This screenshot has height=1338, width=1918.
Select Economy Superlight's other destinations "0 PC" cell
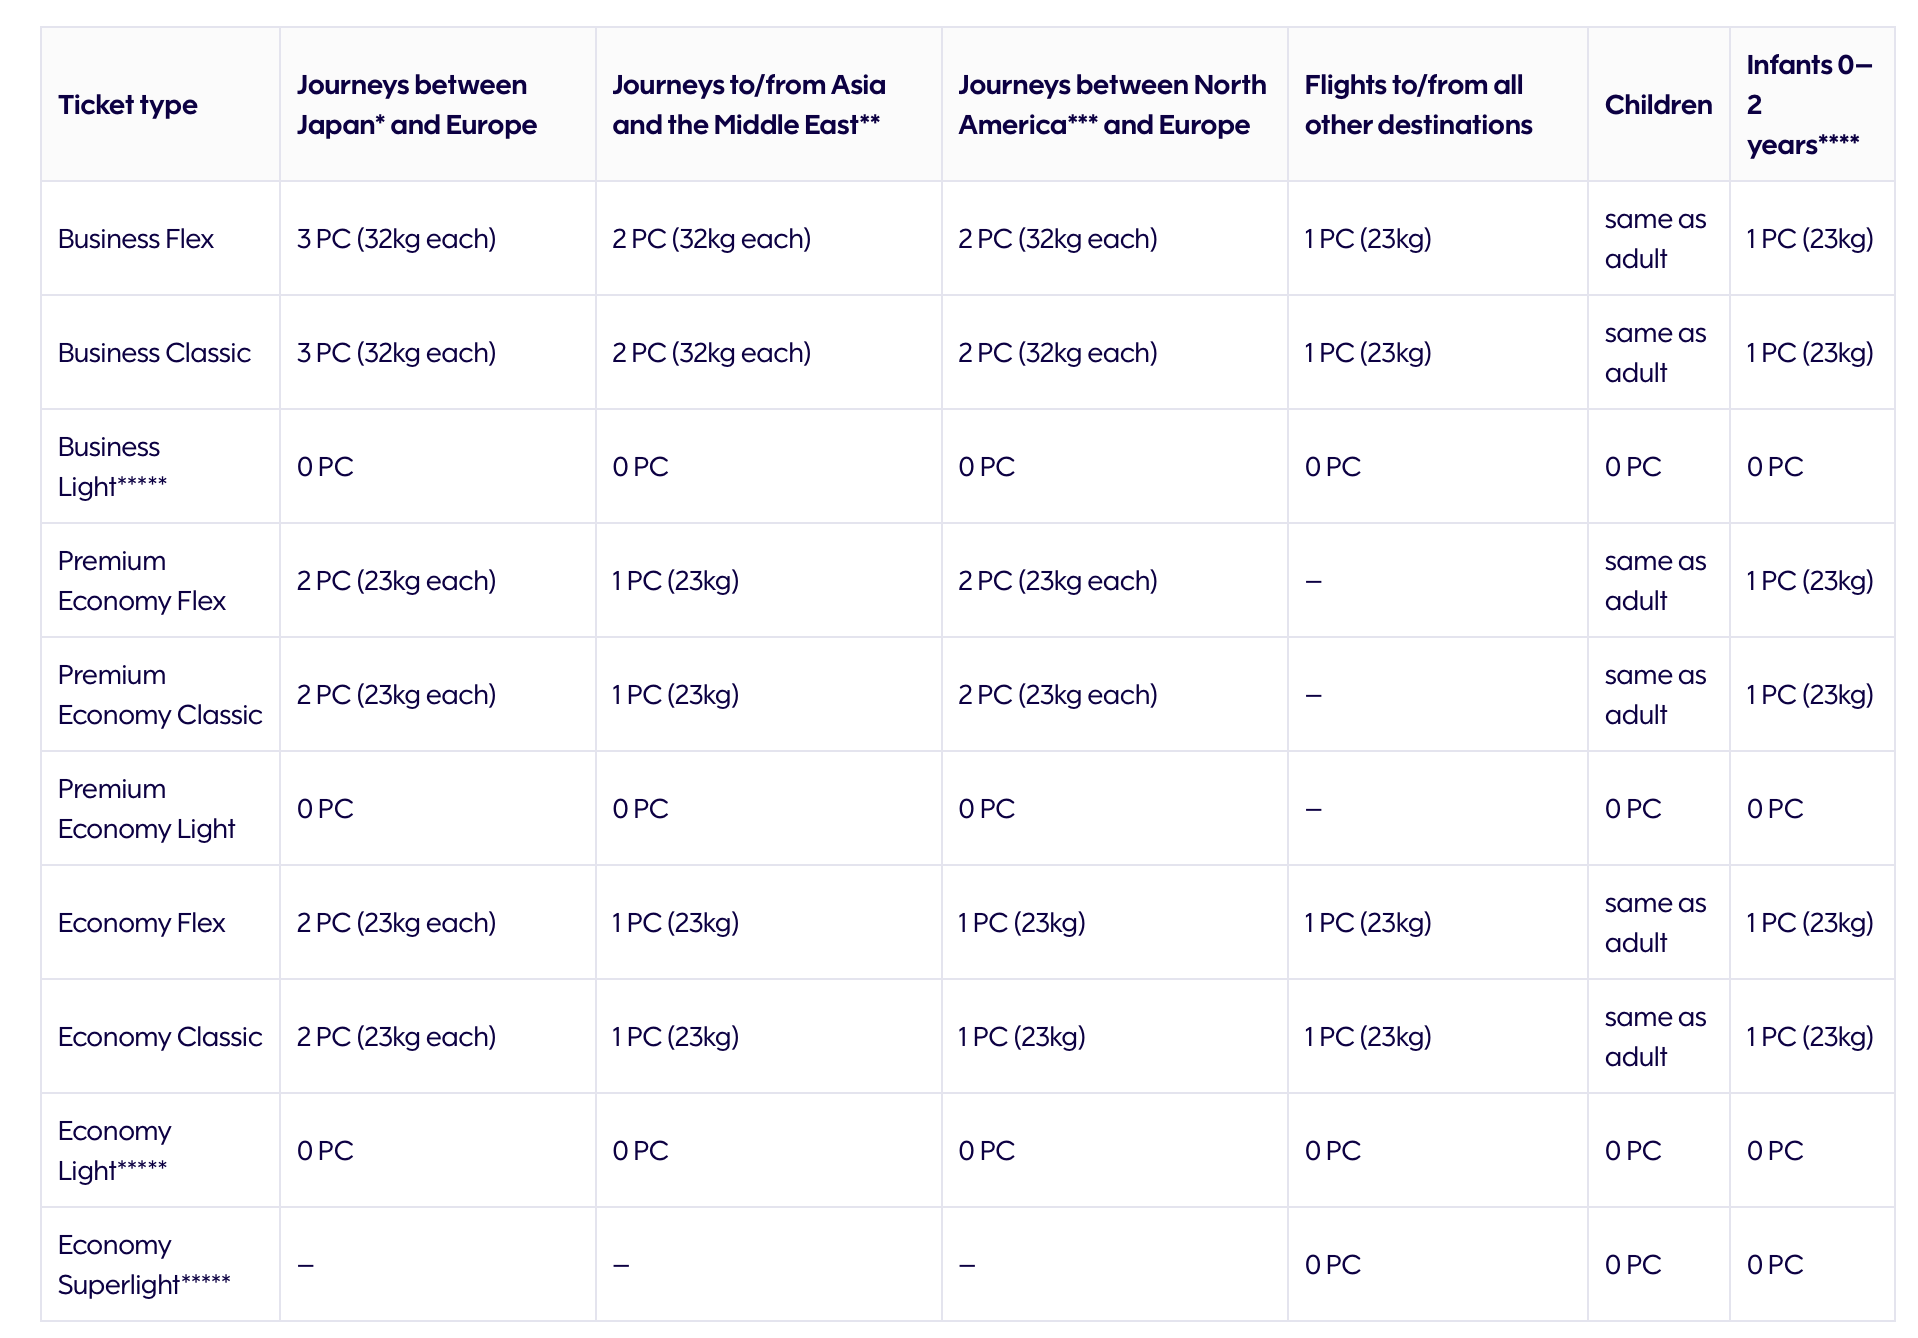1333,1265
